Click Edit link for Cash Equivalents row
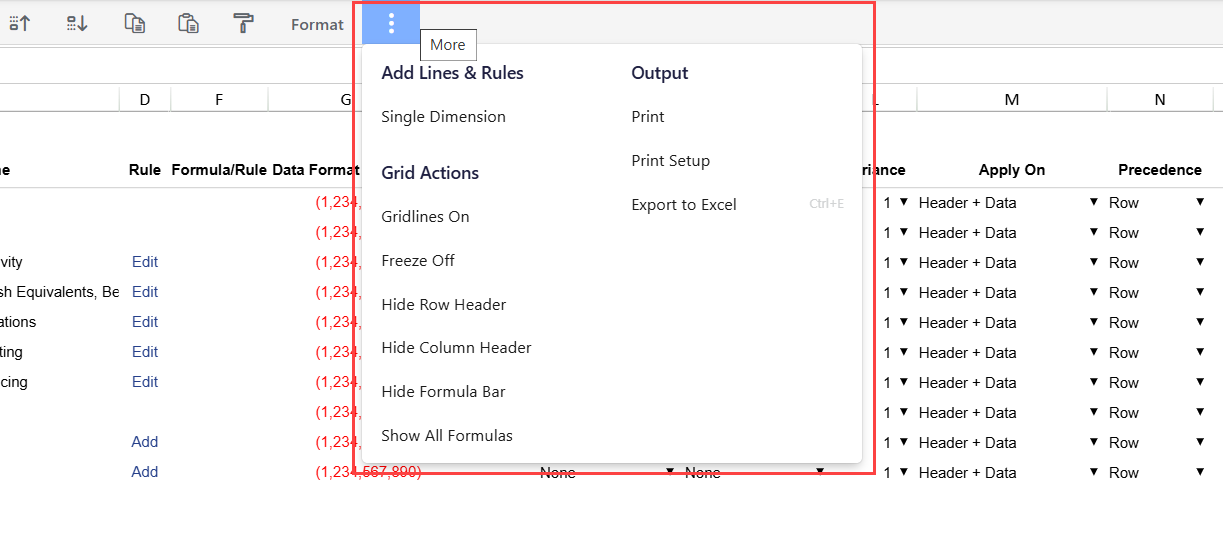 click(x=145, y=292)
